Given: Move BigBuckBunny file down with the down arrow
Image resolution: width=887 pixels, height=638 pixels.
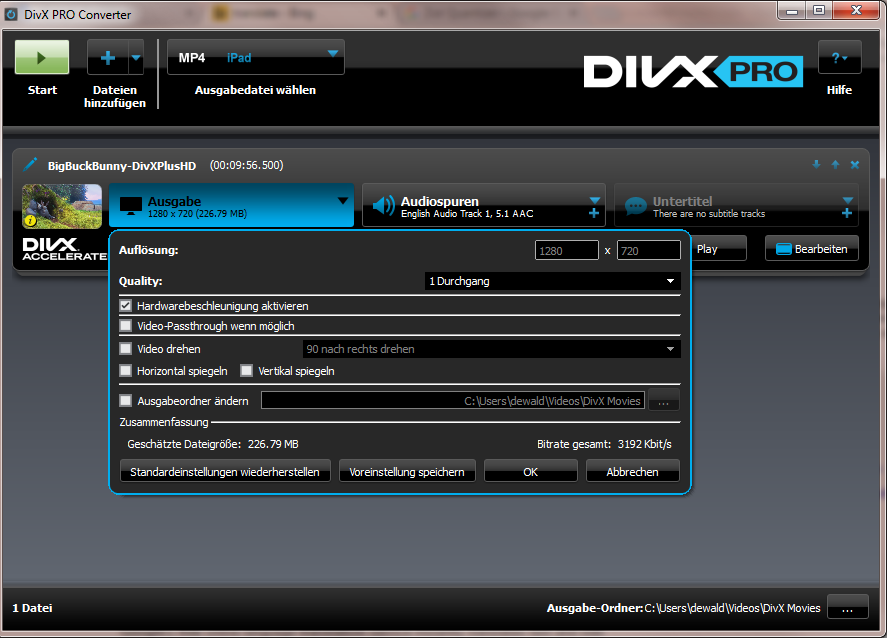Looking at the screenshot, I should coord(816,165).
